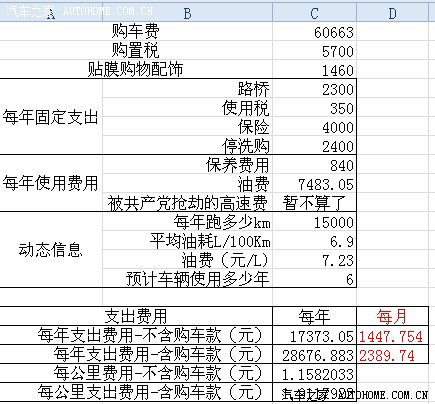
Task: Select column D header
Action: pyautogui.click(x=392, y=13)
